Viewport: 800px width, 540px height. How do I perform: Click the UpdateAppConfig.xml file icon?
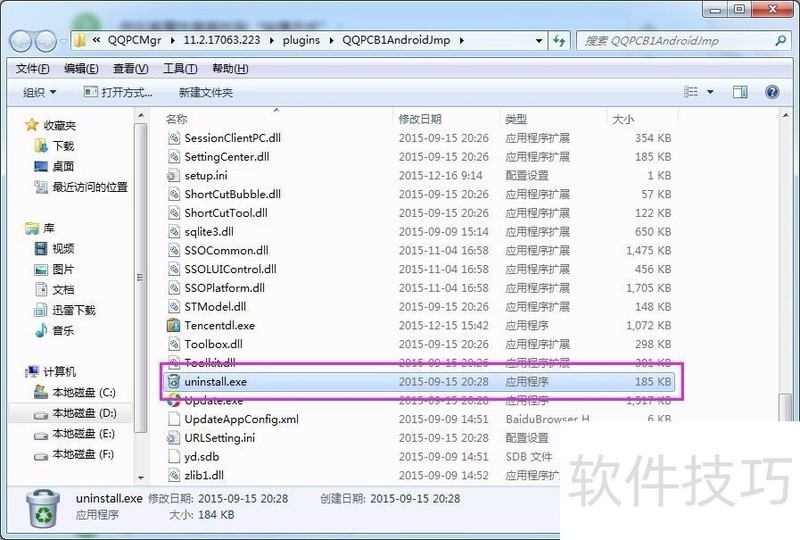click(x=174, y=419)
